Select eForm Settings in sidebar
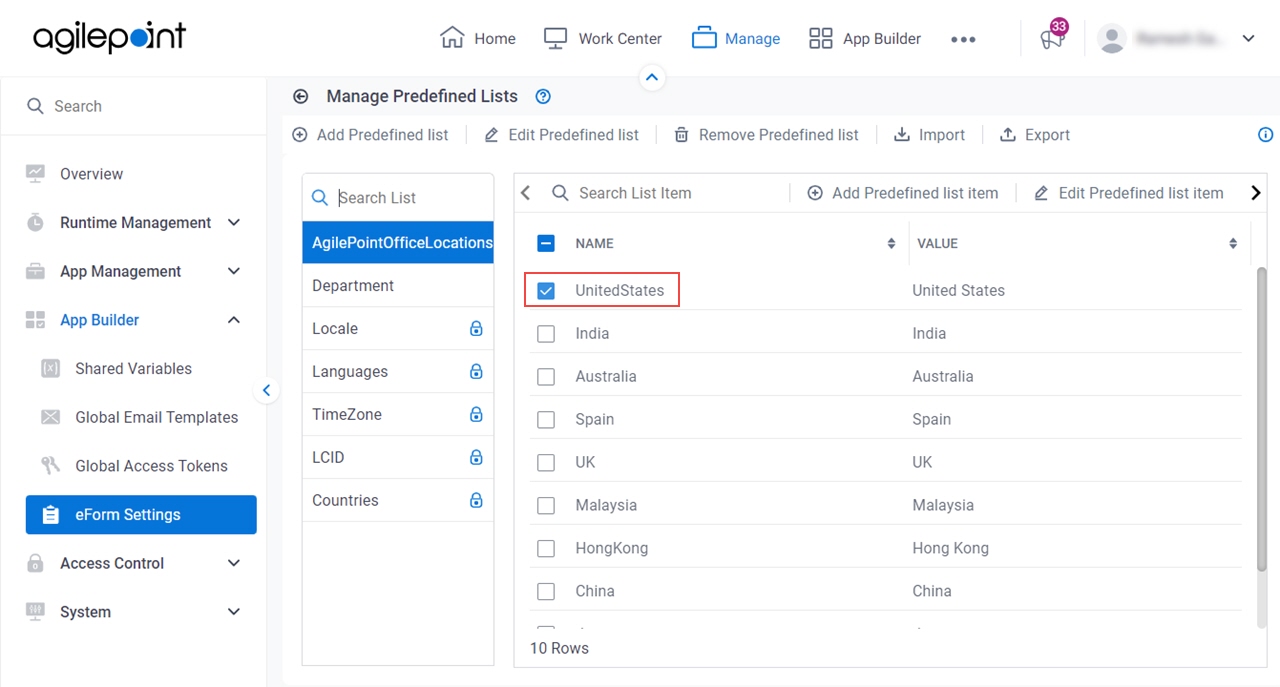Screen dimensions: 1280x687 (141, 515)
